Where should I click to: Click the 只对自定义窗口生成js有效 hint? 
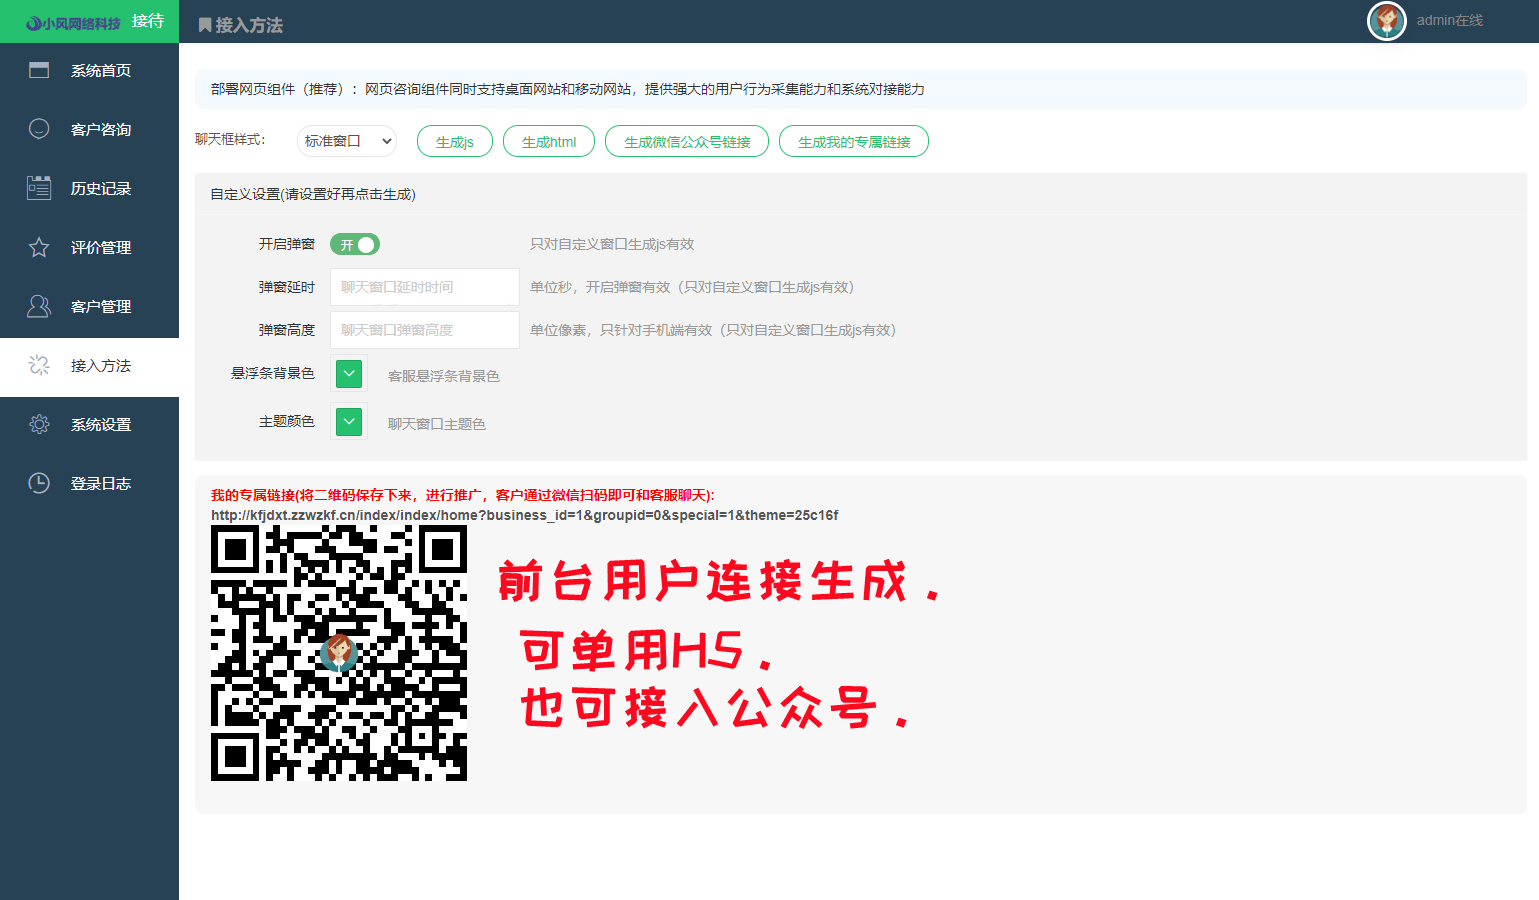pos(612,244)
